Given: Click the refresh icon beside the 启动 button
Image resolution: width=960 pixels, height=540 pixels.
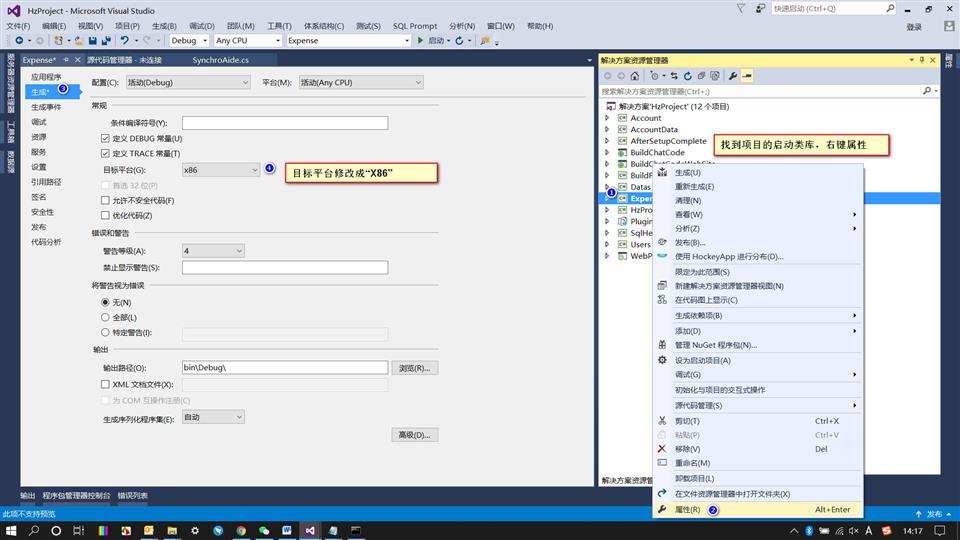Looking at the screenshot, I should tap(459, 40).
